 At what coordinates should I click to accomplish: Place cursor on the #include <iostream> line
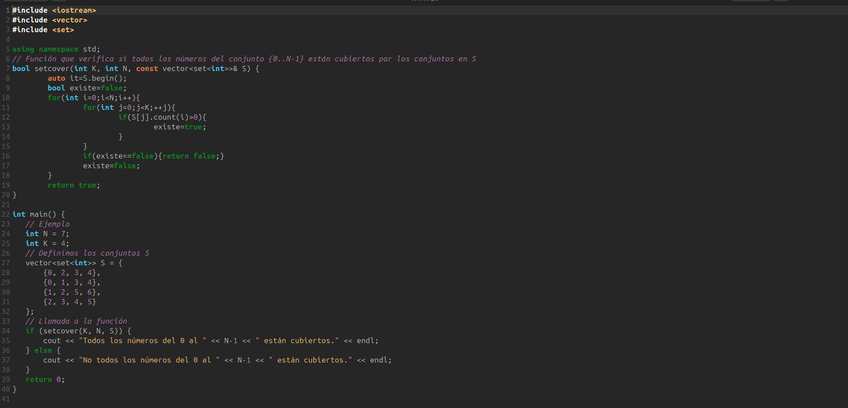[x=54, y=10]
